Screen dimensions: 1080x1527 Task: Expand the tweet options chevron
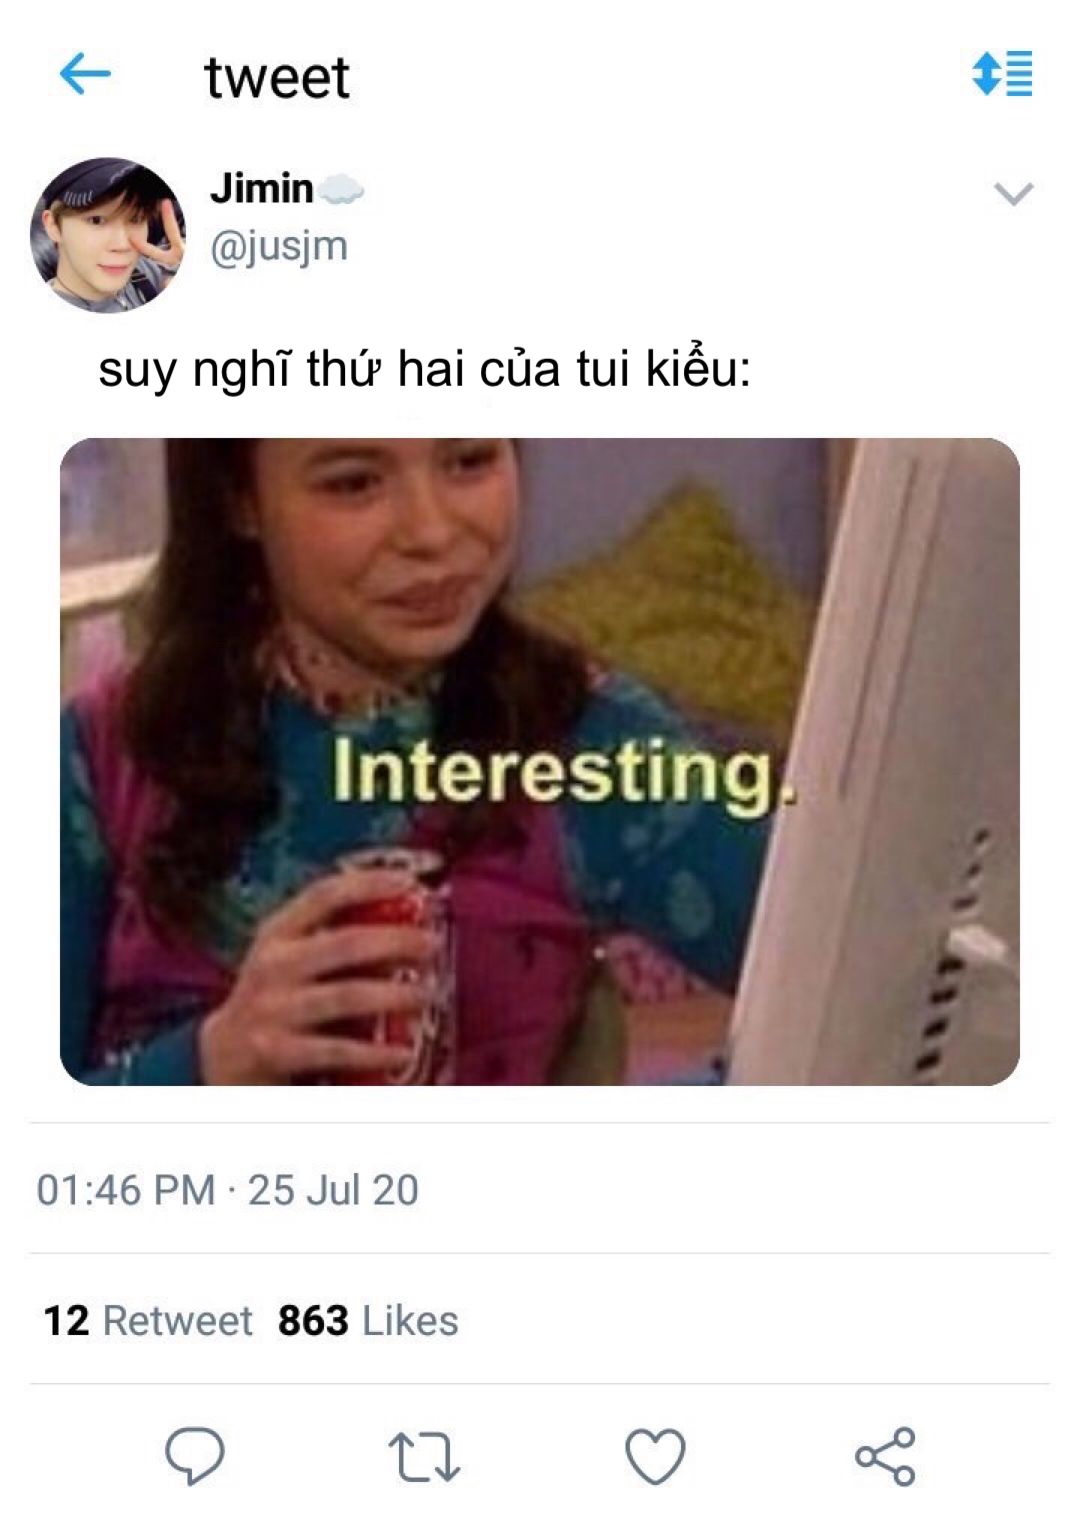coord(1014,193)
